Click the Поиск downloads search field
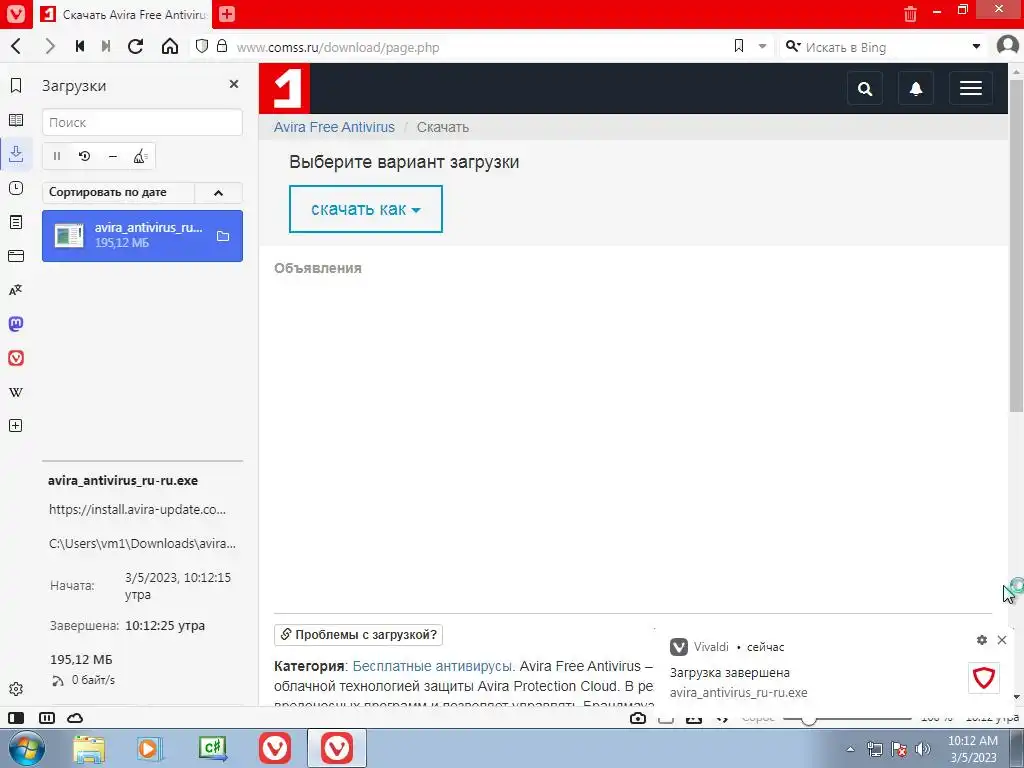This screenshot has width=1024, height=768. click(142, 122)
